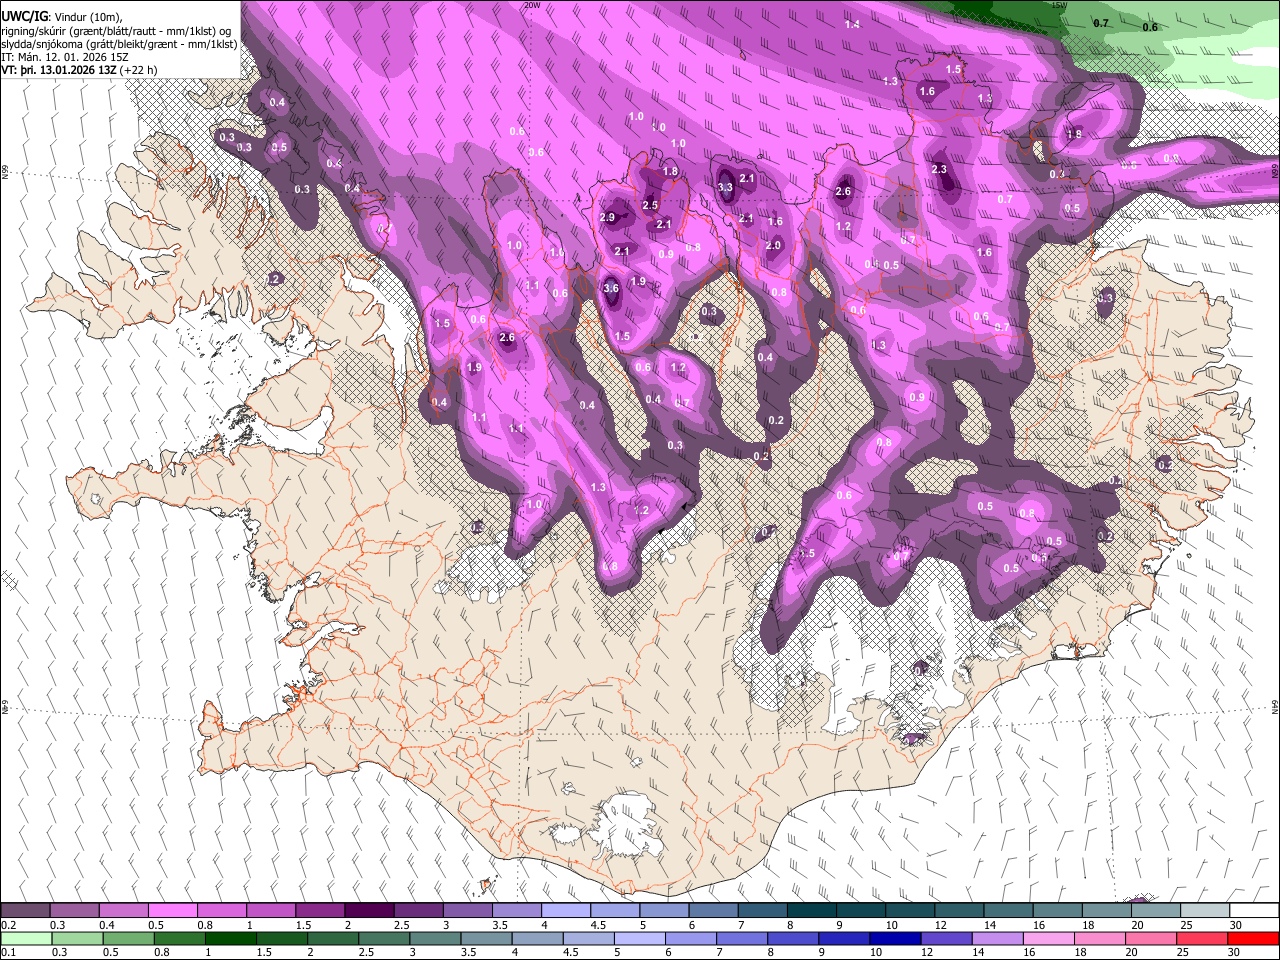This screenshot has width=1280, height=960.
Task: Click the '3.3' precipitation value on the map
Action: point(725,187)
